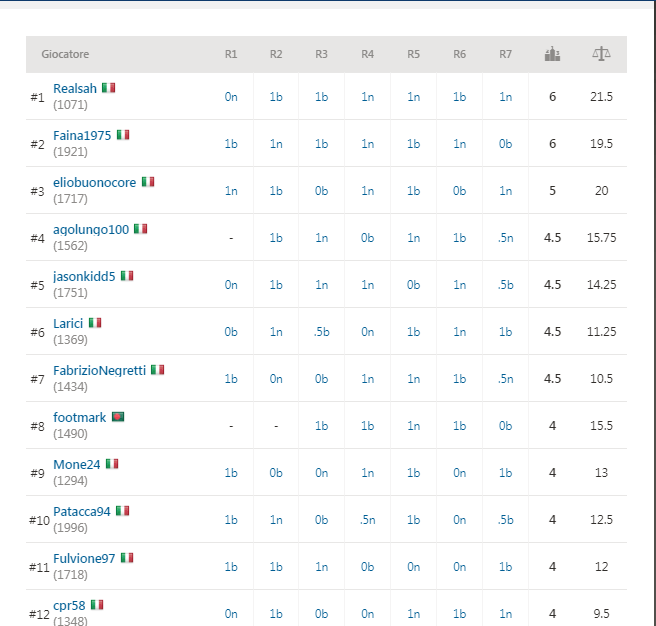The image size is (656, 626).
Task: Click the balance scale tiebreak icon
Action: pyautogui.click(x=601, y=54)
